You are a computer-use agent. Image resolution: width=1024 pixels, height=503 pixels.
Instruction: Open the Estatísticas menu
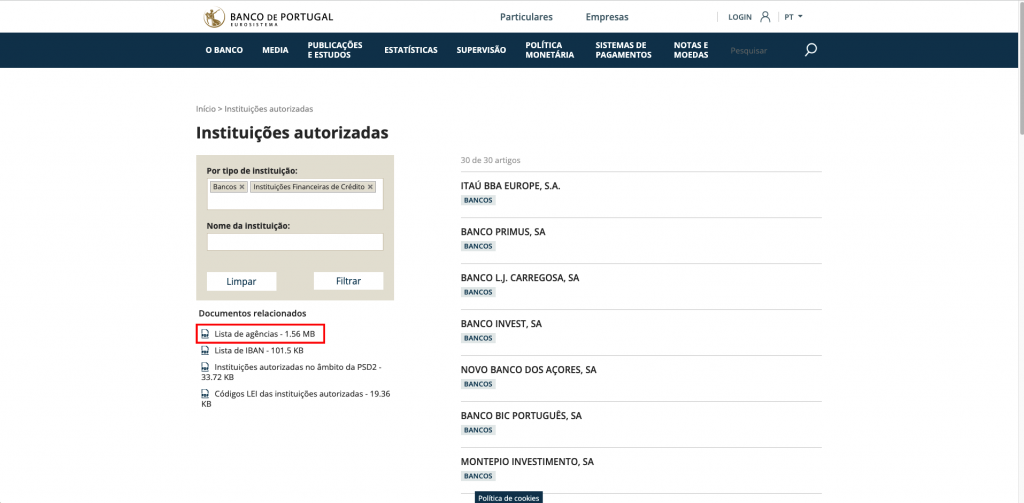(411, 50)
